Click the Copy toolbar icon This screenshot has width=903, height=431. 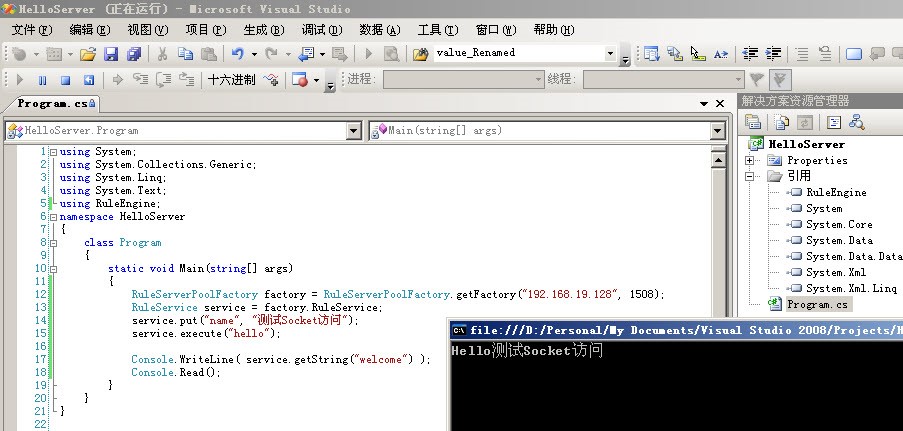[185, 54]
